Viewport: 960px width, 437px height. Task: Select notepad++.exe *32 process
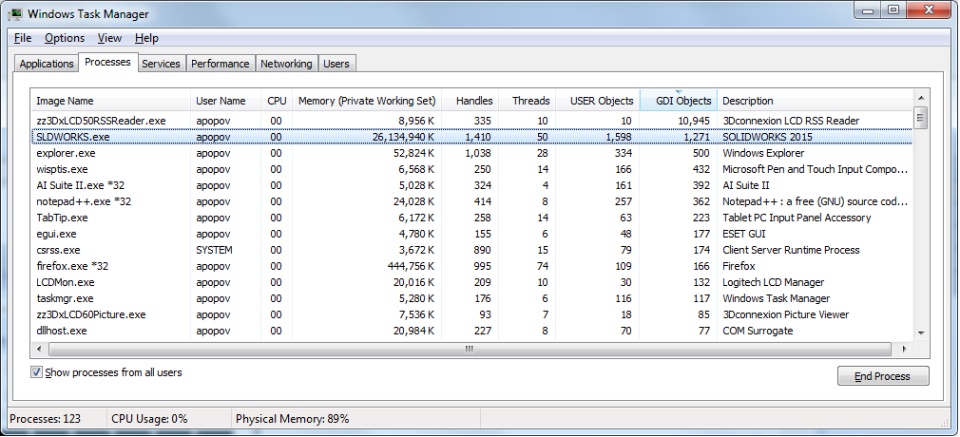471,201
